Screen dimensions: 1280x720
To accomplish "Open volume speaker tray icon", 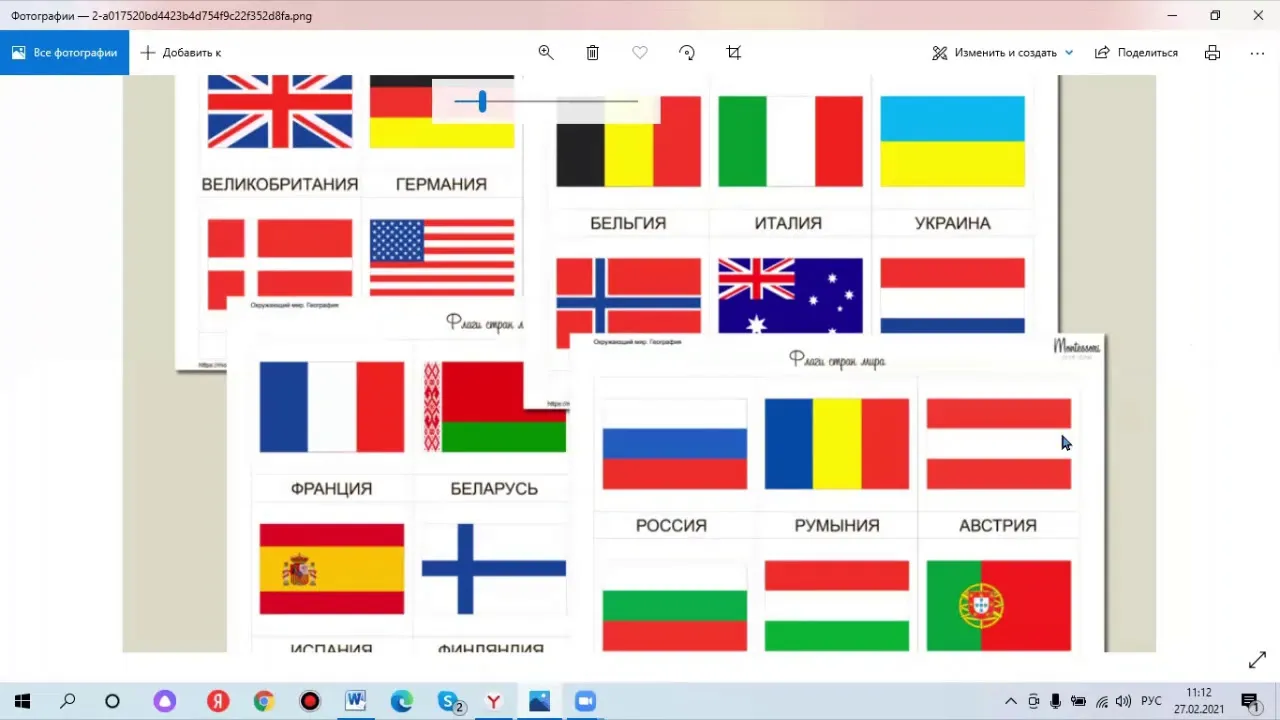I will click(1124, 702).
